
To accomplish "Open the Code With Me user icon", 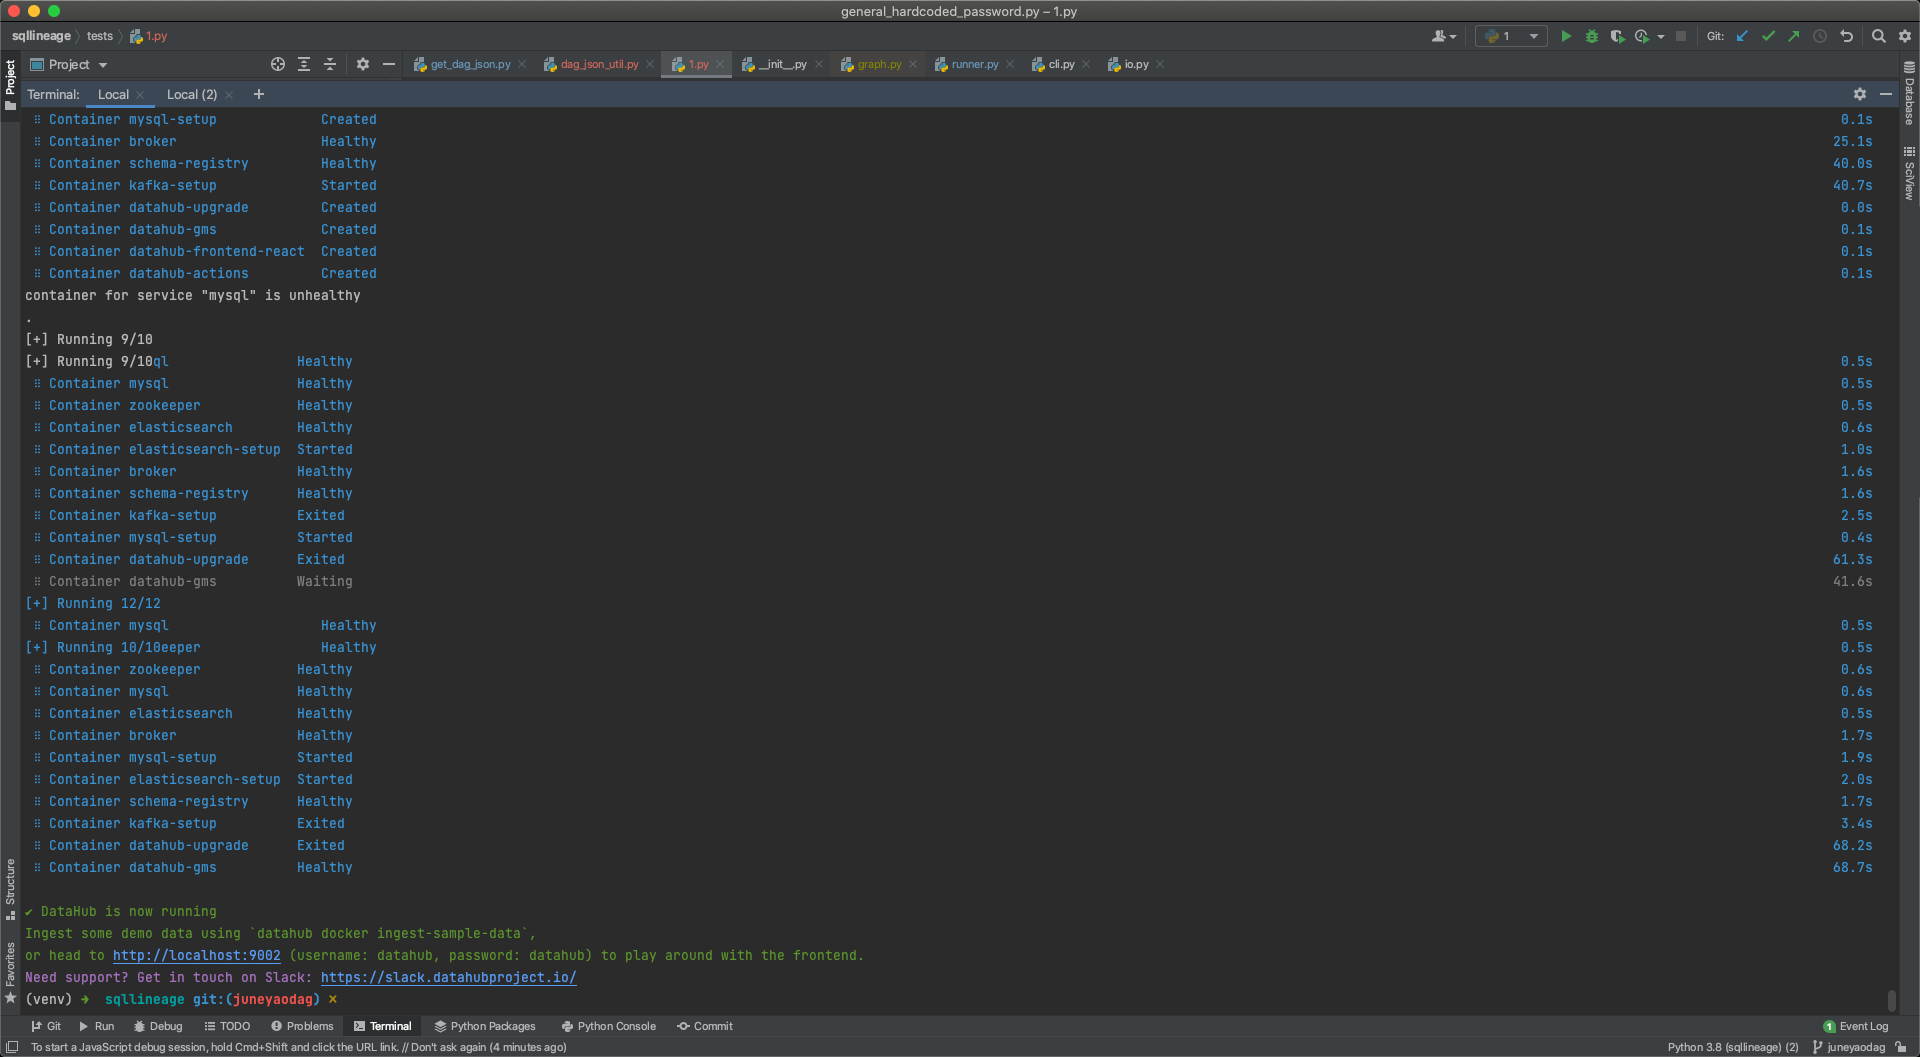I will click(x=1443, y=36).
